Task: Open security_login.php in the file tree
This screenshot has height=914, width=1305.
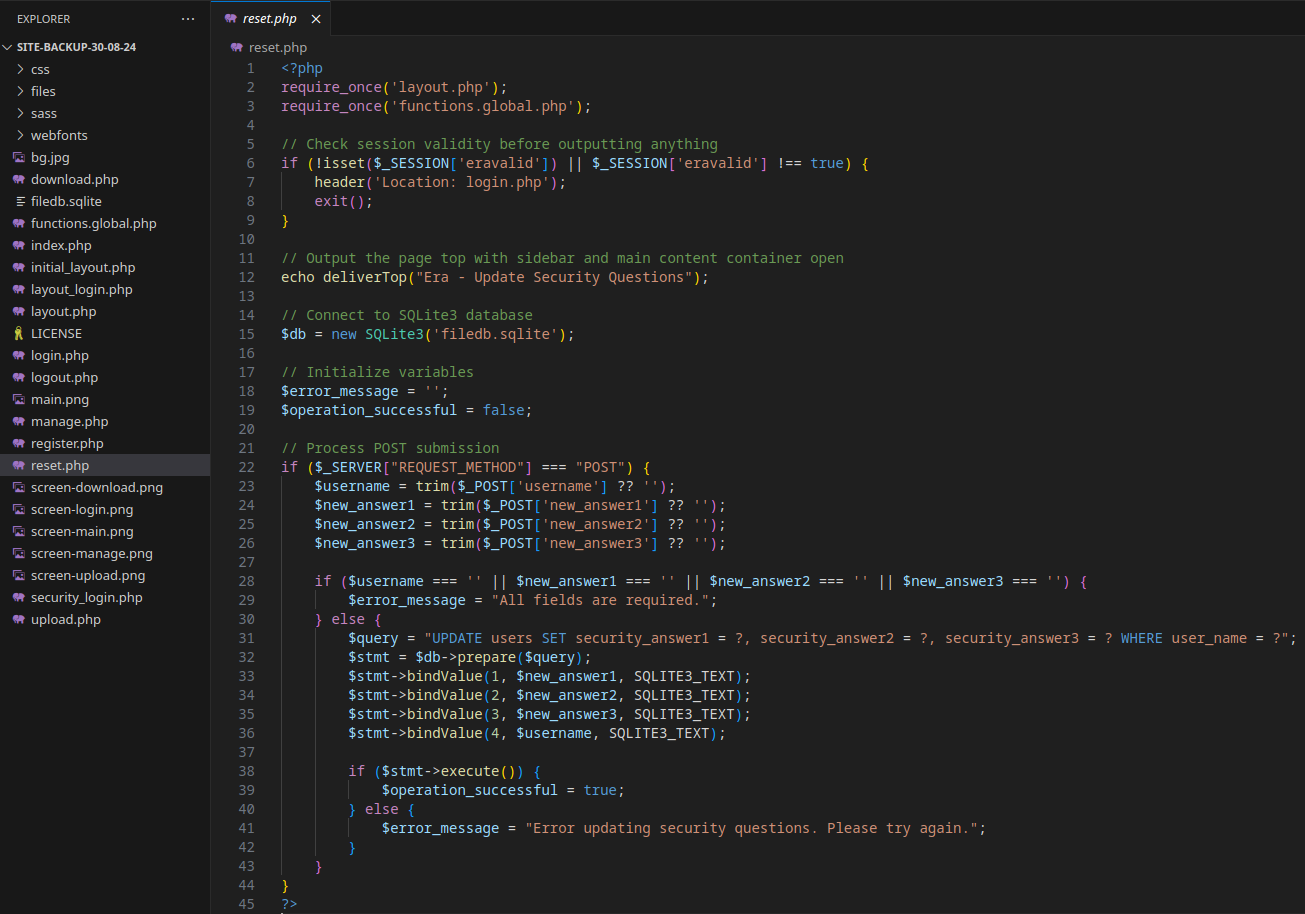Action: tap(86, 598)
